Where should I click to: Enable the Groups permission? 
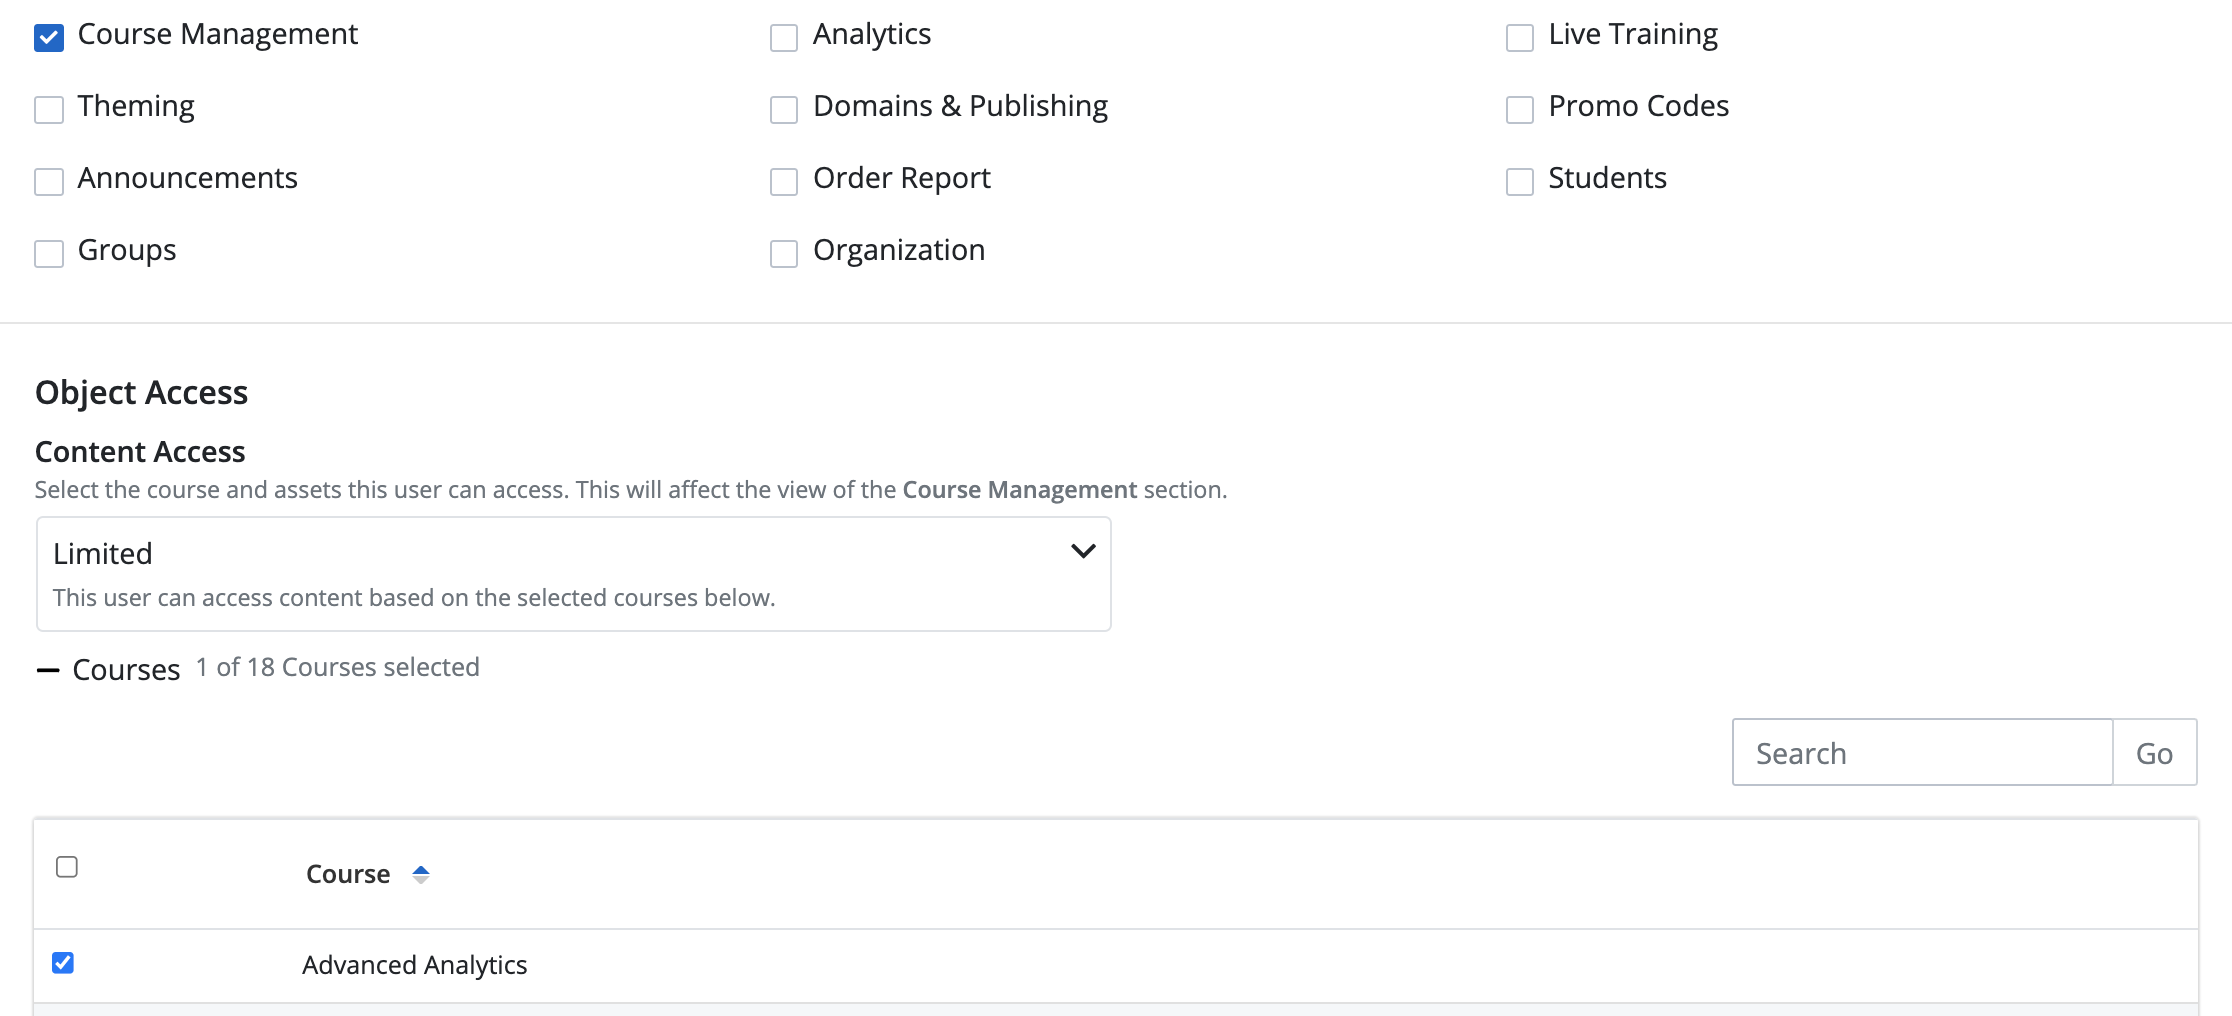49,254
